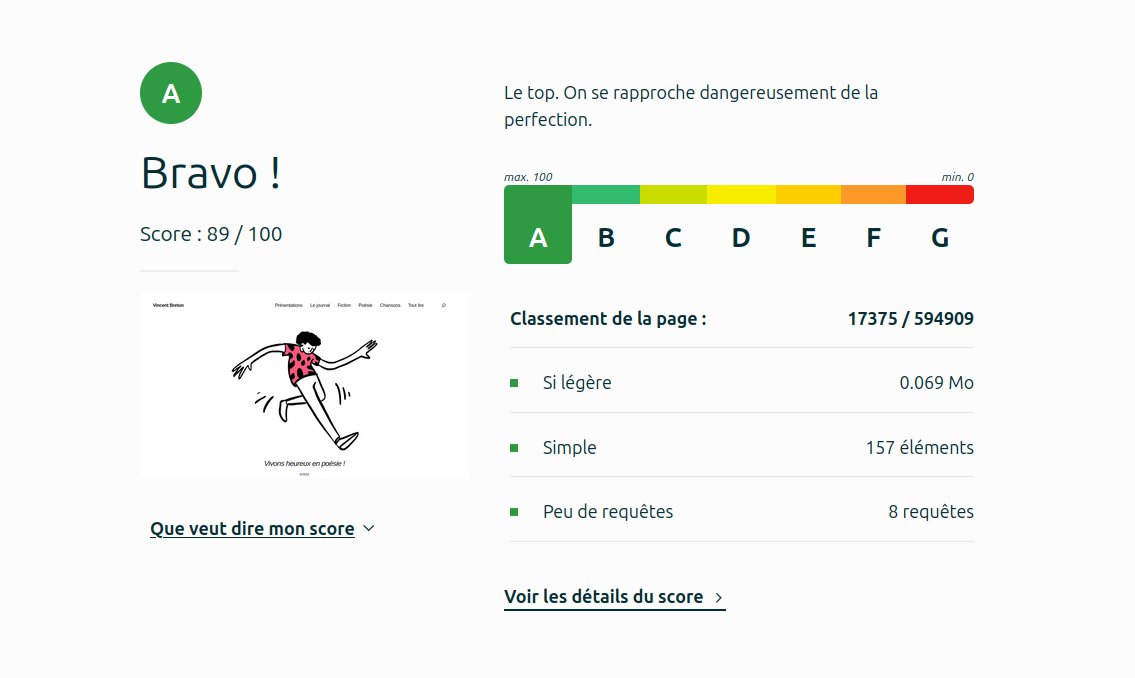Click the website preview thumbnail
Viewport: 1135px width, 678px height.
click(x=304, y=386)
